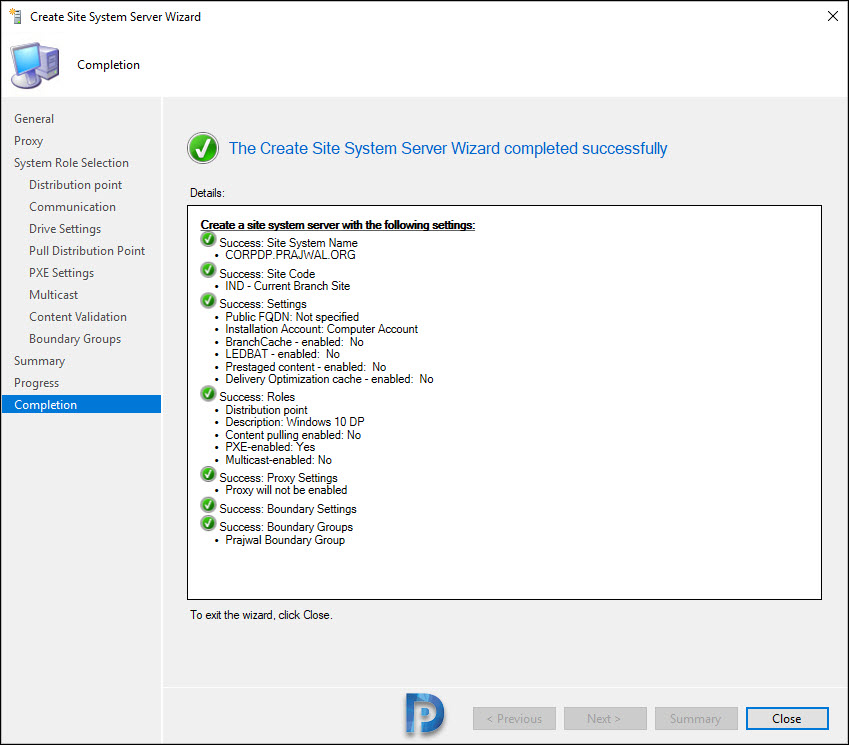The width and height of the screenshot is (849, 745).
Task: Click the large green success checkmark icon
Action: click(x=203, y=148)
